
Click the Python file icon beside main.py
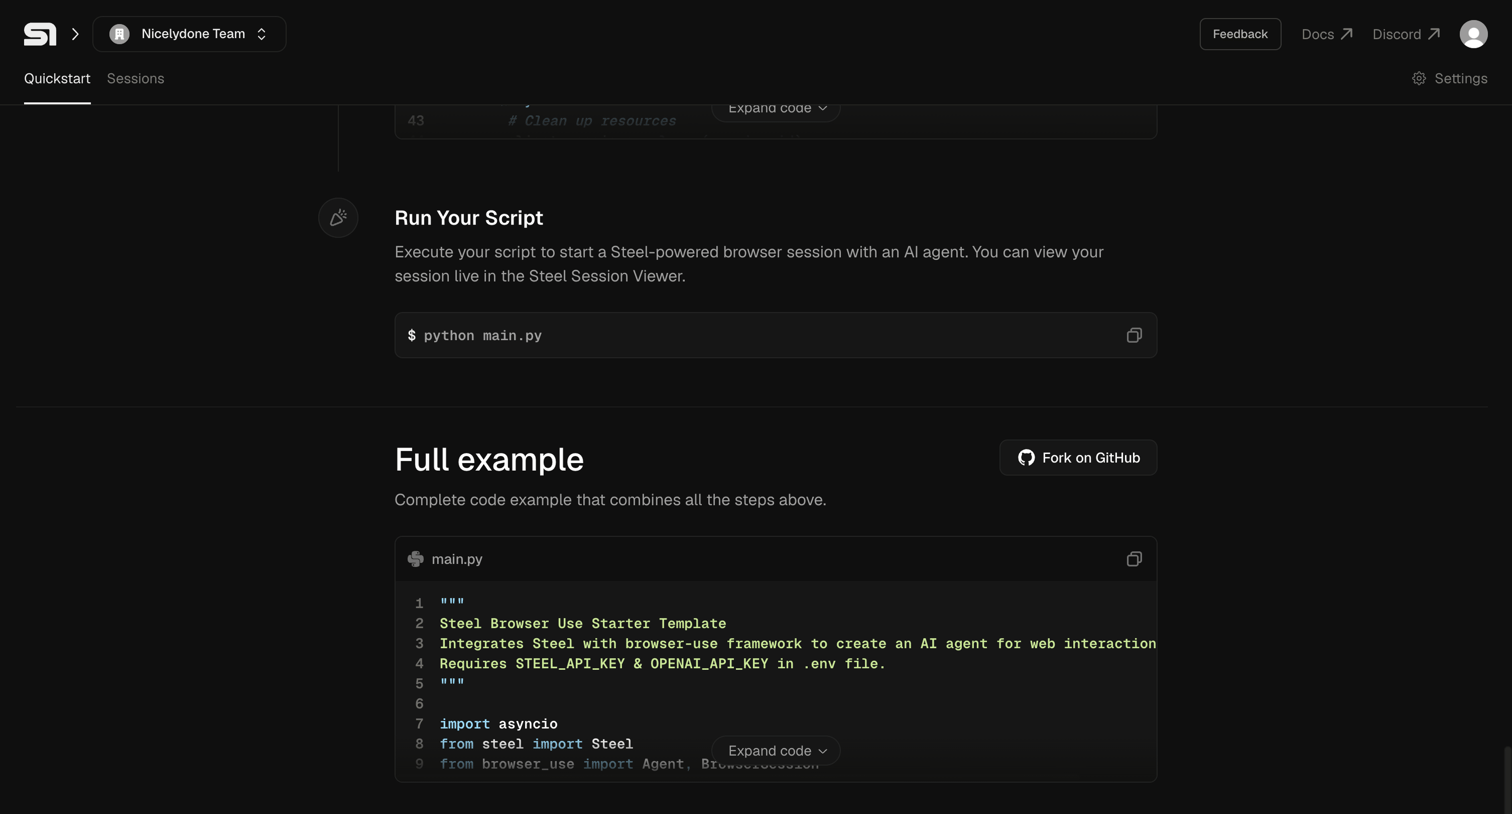coord(415,559)
